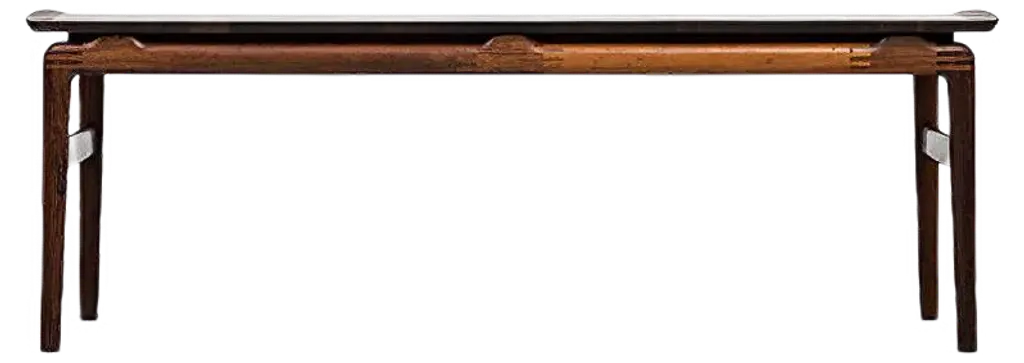Click the finger joint at the left corner
The height and width of the screenshot is (363, 1024).
click(64, 60)
